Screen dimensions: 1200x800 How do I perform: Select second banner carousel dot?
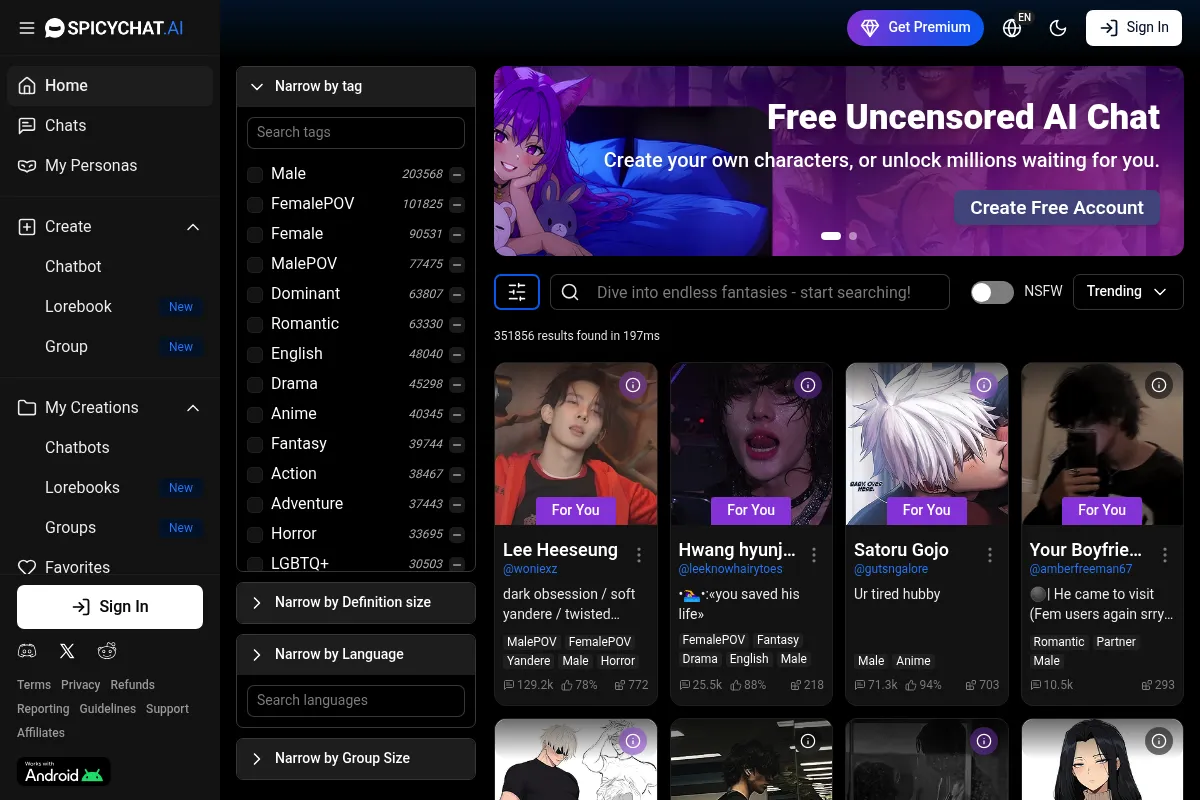853,236
